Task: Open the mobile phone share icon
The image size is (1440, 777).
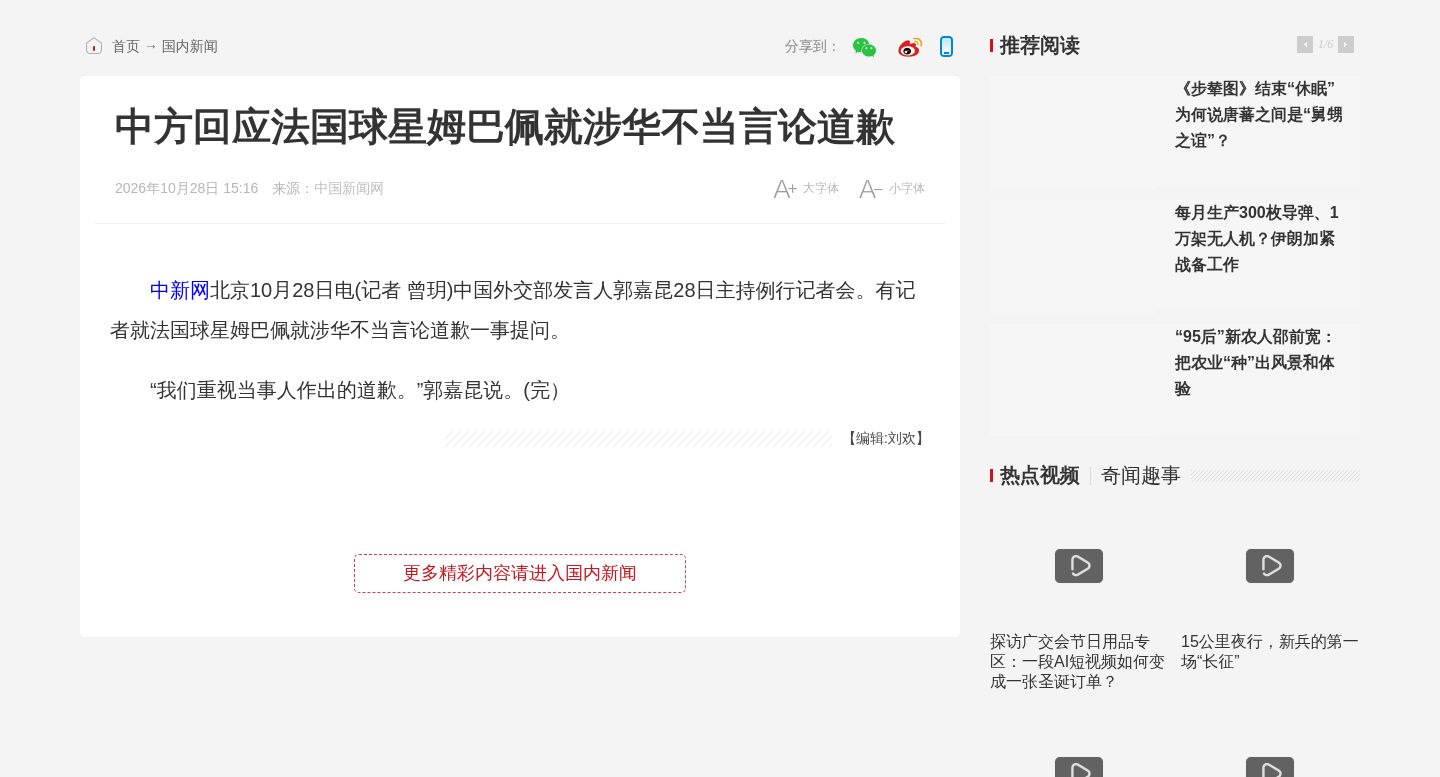Action: [x=946, y=47]
